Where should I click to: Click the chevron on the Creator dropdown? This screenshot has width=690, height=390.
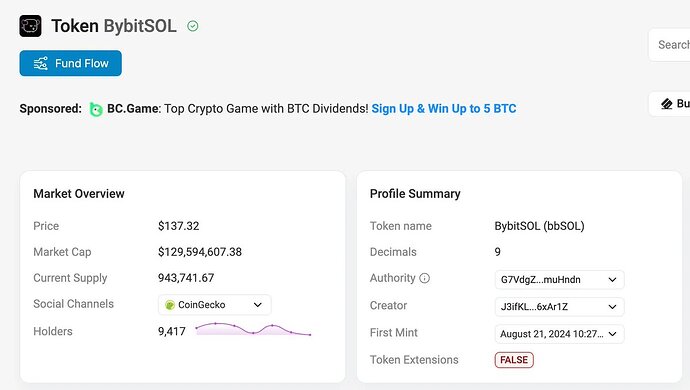tap(612, 307)
